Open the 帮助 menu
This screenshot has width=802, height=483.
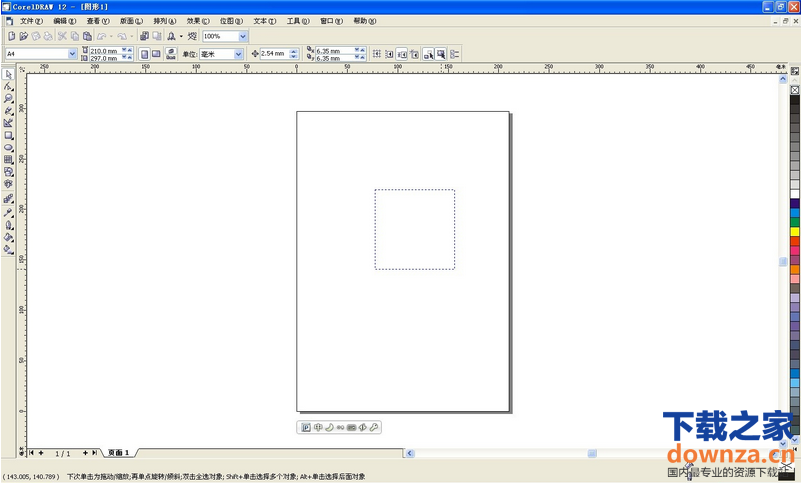365,21
